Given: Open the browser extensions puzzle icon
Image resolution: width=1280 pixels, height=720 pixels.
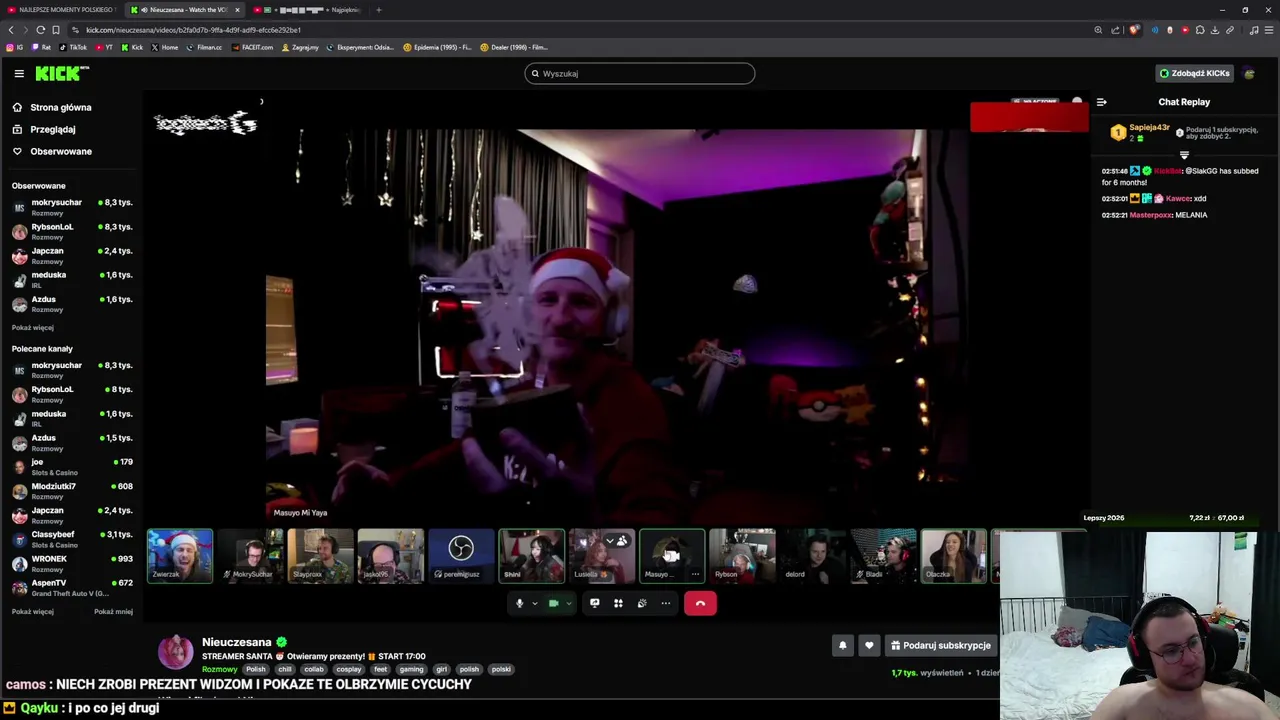Looking at the screenshot, I should [1200, 30].
